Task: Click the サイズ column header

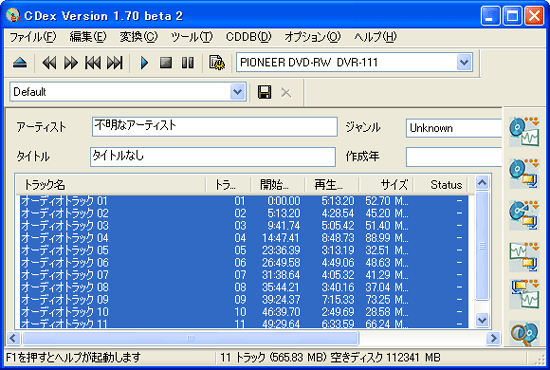Action: coord(386,184)
